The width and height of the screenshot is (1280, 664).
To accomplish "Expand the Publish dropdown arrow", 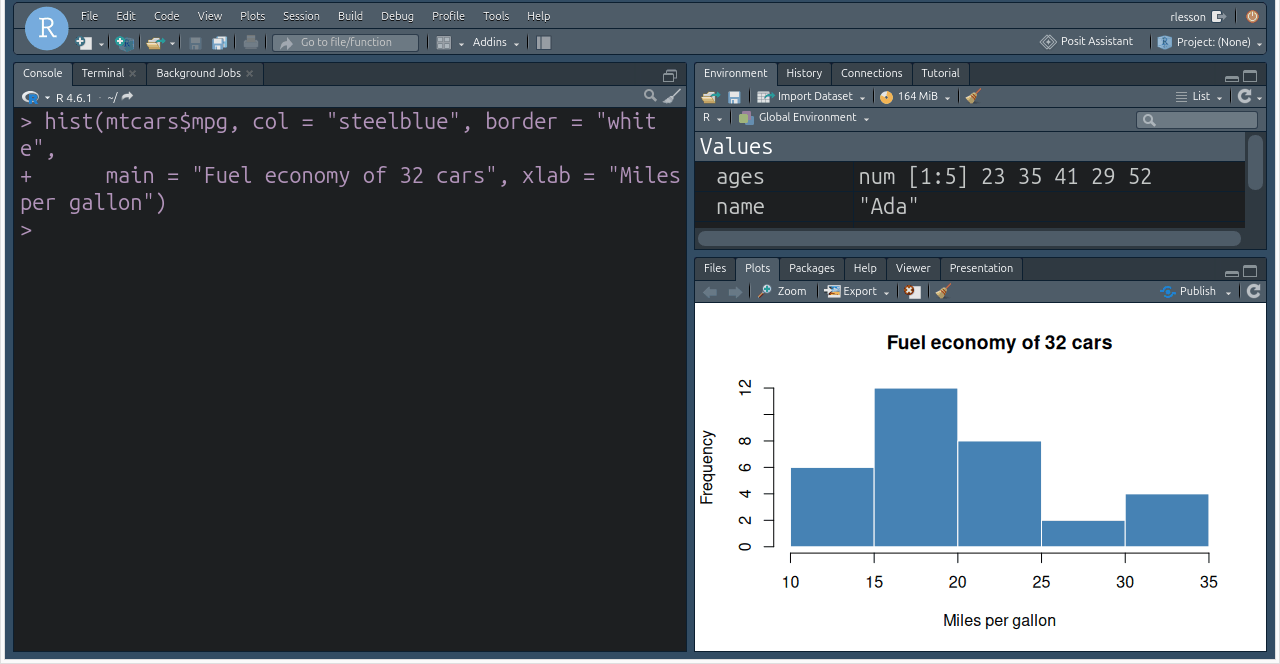I will point(1229,292).
